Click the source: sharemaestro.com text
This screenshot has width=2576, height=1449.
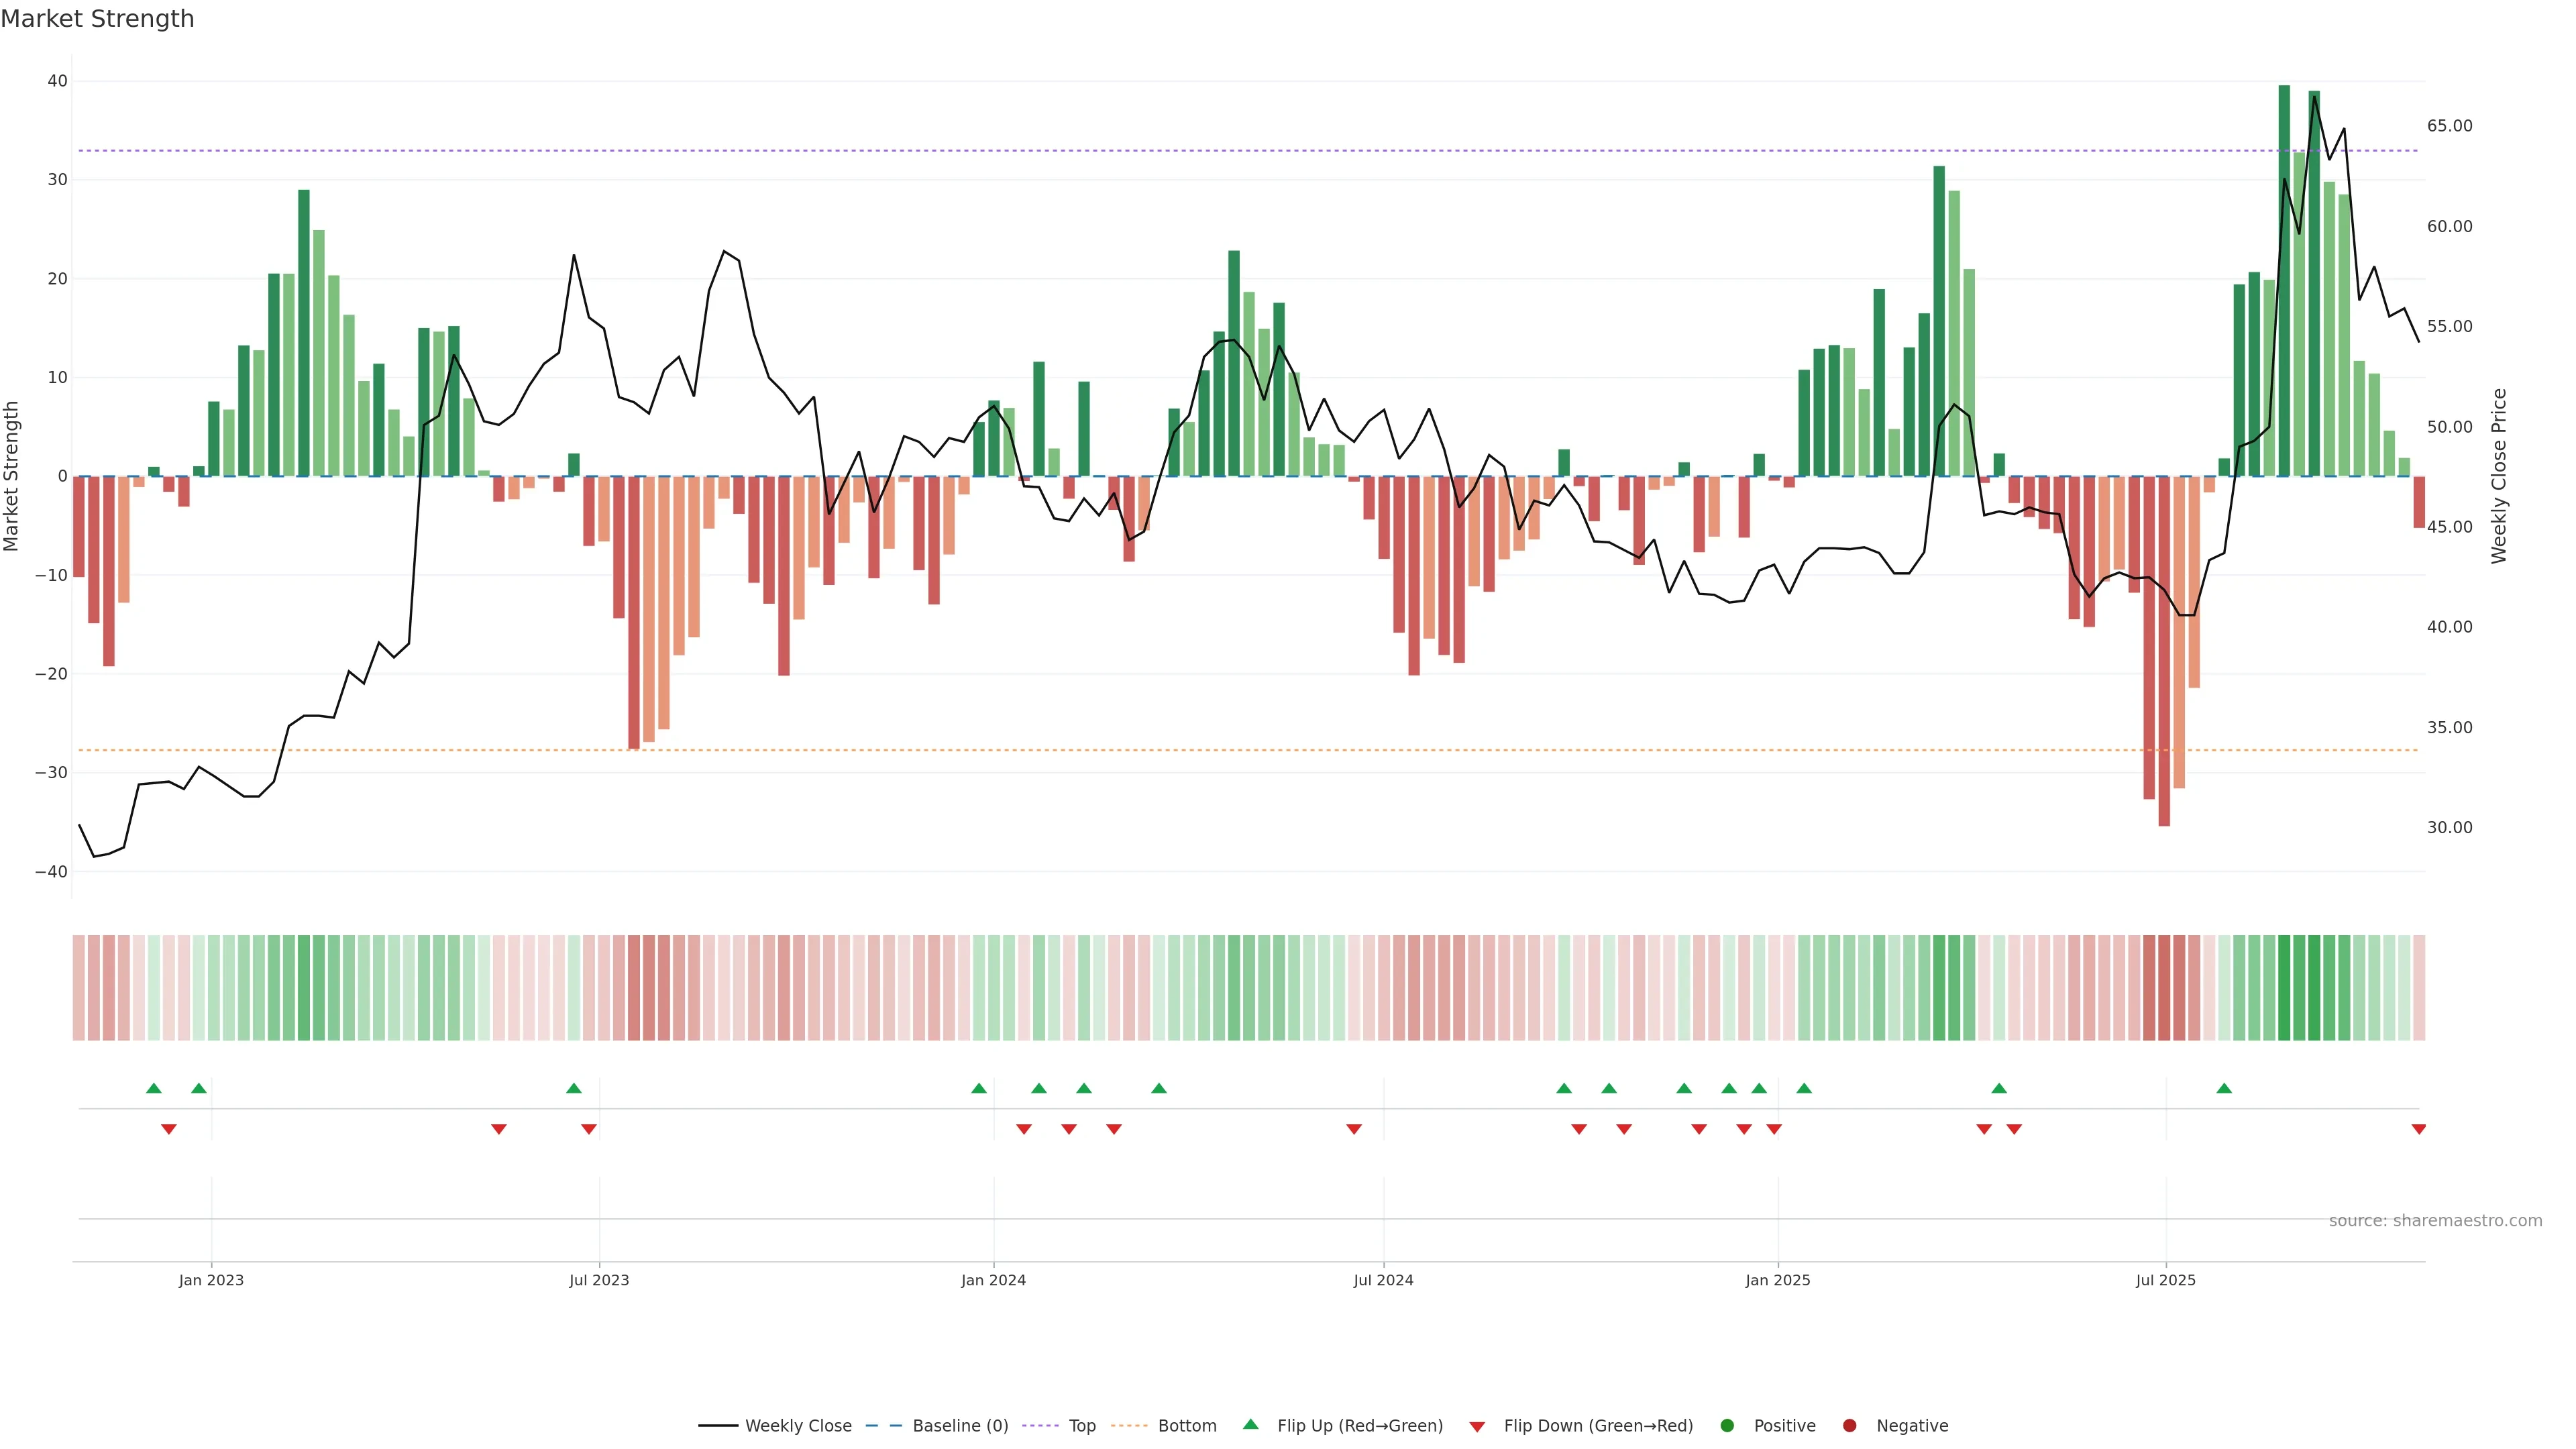tap(2435, 1221)
